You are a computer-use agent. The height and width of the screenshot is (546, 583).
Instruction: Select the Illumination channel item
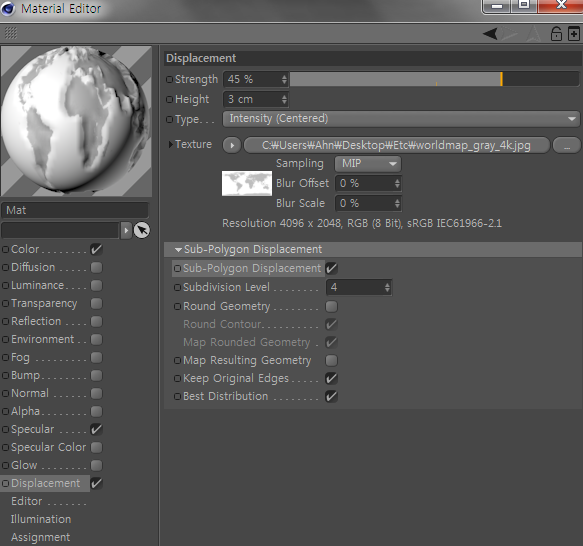click(x=41, y=519)
